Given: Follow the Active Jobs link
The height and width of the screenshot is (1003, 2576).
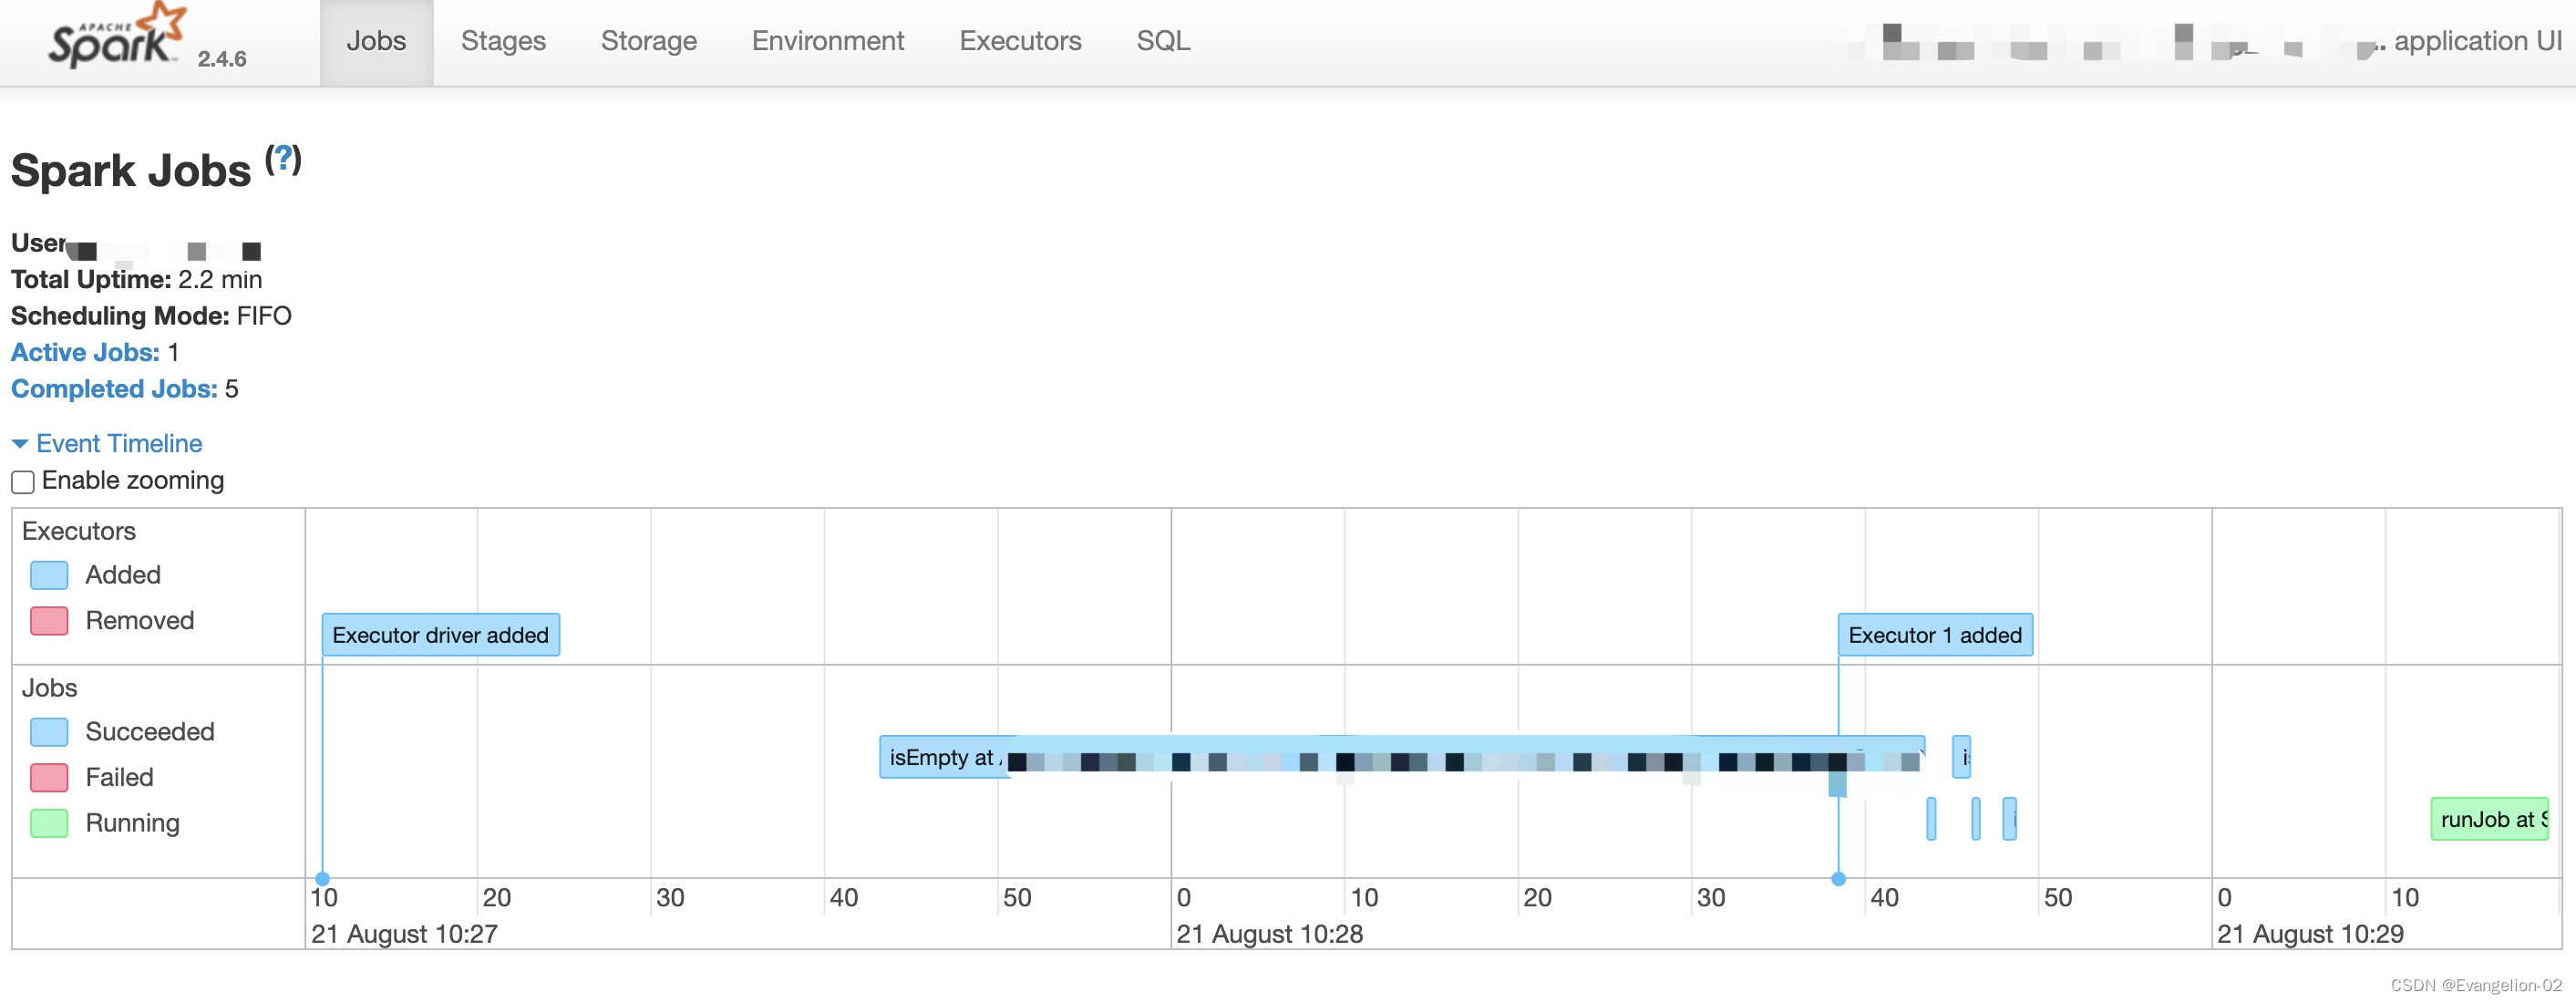Looking at the screenshot, I should coord(85,352).
